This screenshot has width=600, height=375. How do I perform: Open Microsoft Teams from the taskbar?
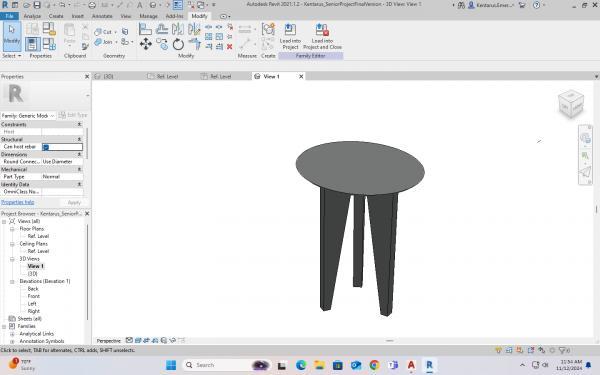393,365
